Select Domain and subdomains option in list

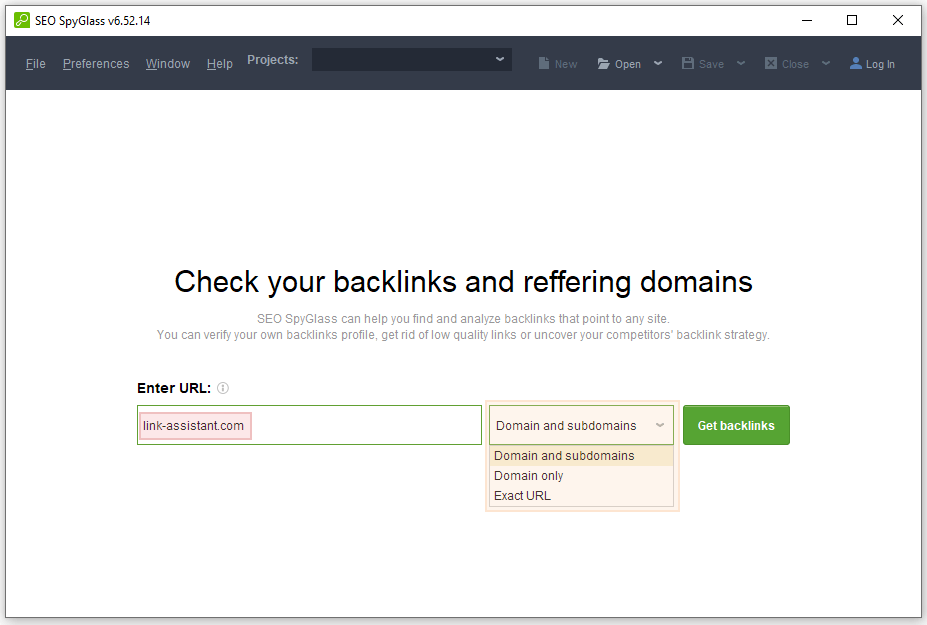581,456
